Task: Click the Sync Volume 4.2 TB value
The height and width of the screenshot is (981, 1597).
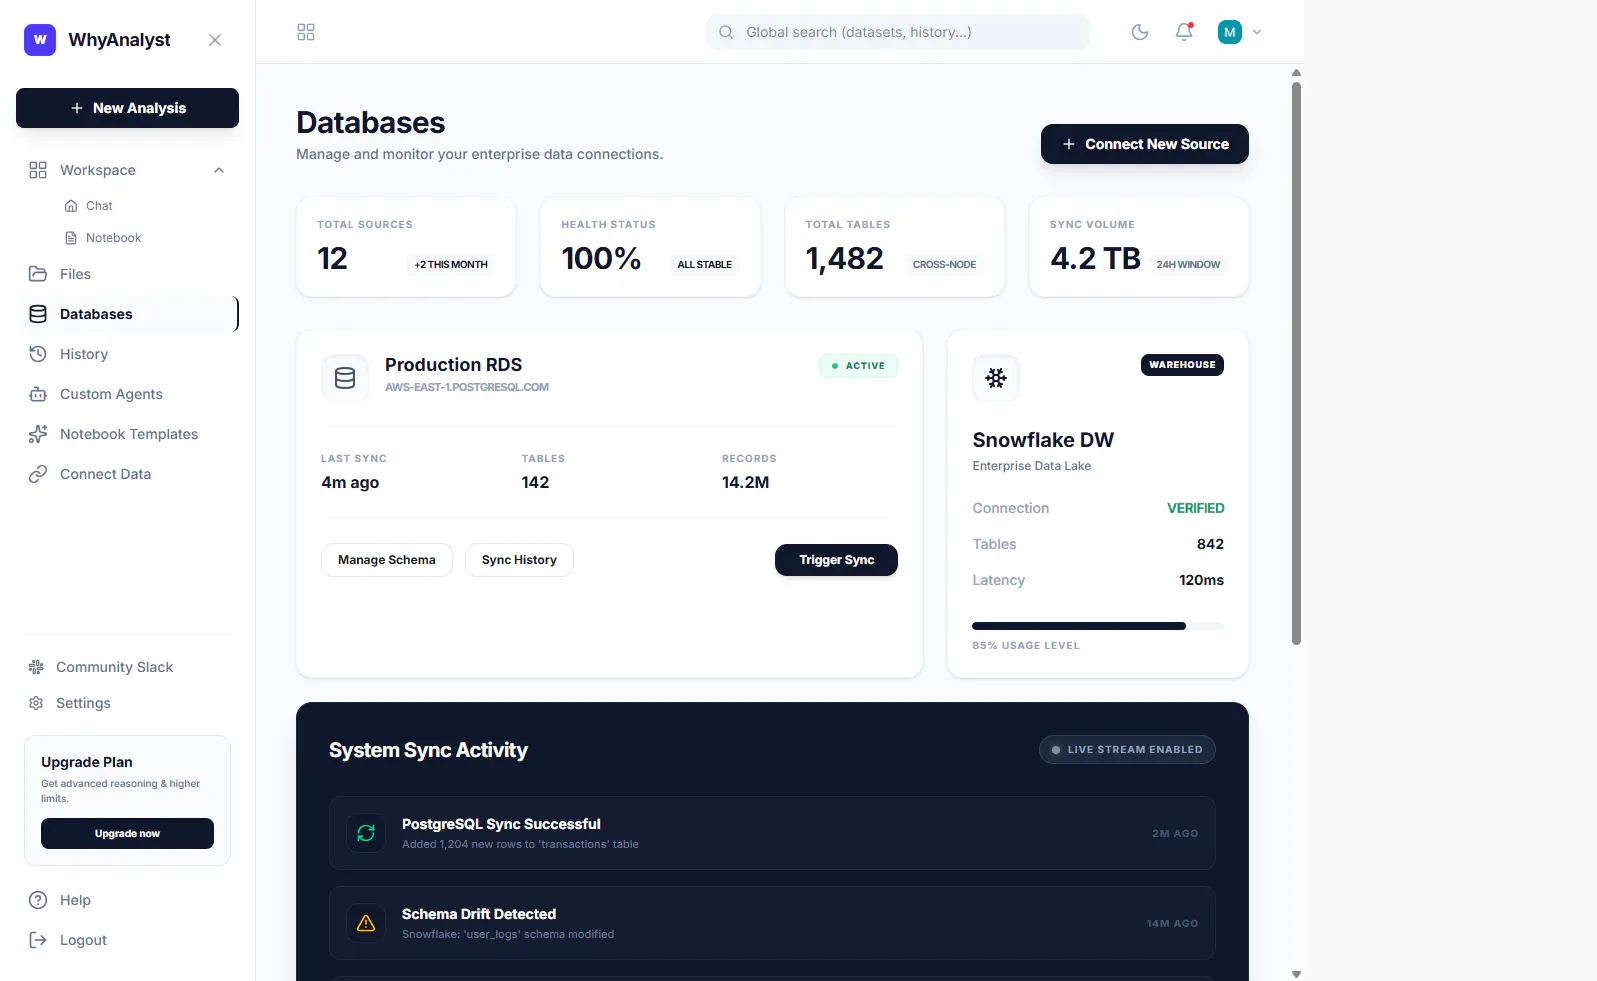Action: click(1095, 259)
